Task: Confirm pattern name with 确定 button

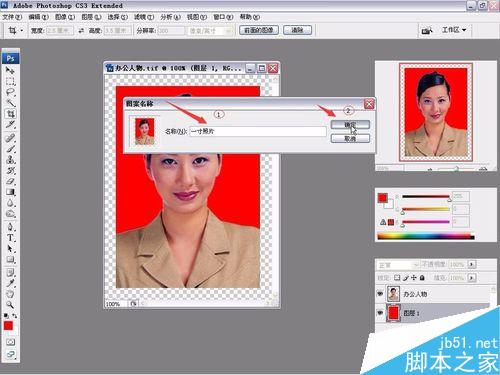Action: (x=350, y=125)
